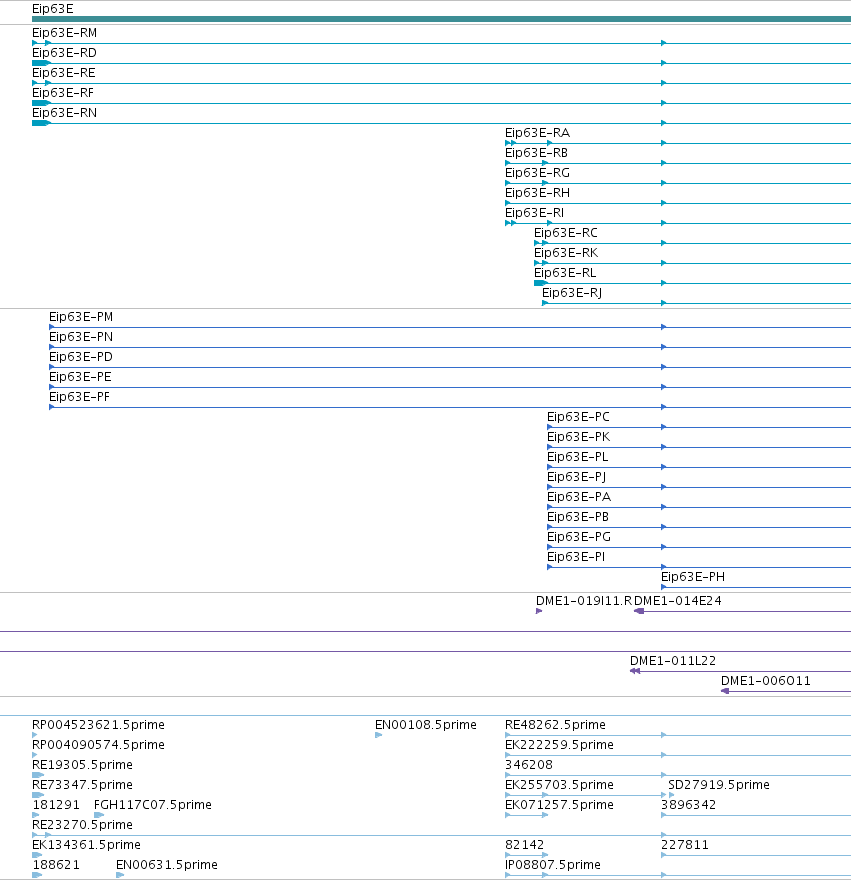Pick protein Eip63E-PD
851x880 pixels.
pos(81,357)
